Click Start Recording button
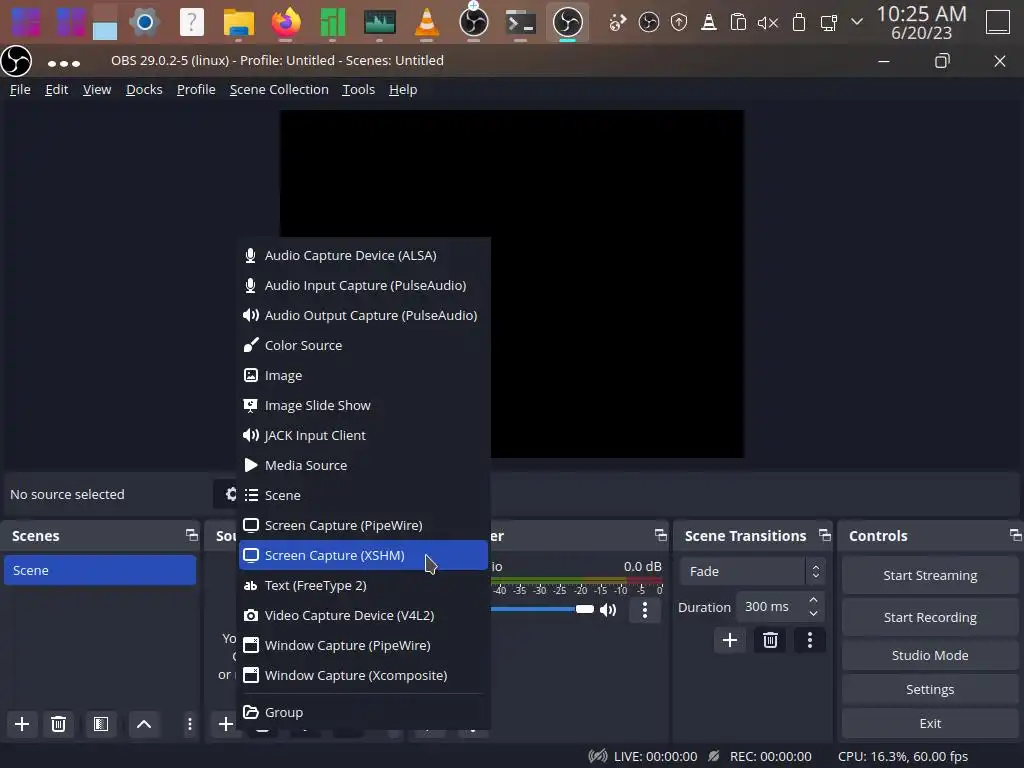 click(930, 617)
